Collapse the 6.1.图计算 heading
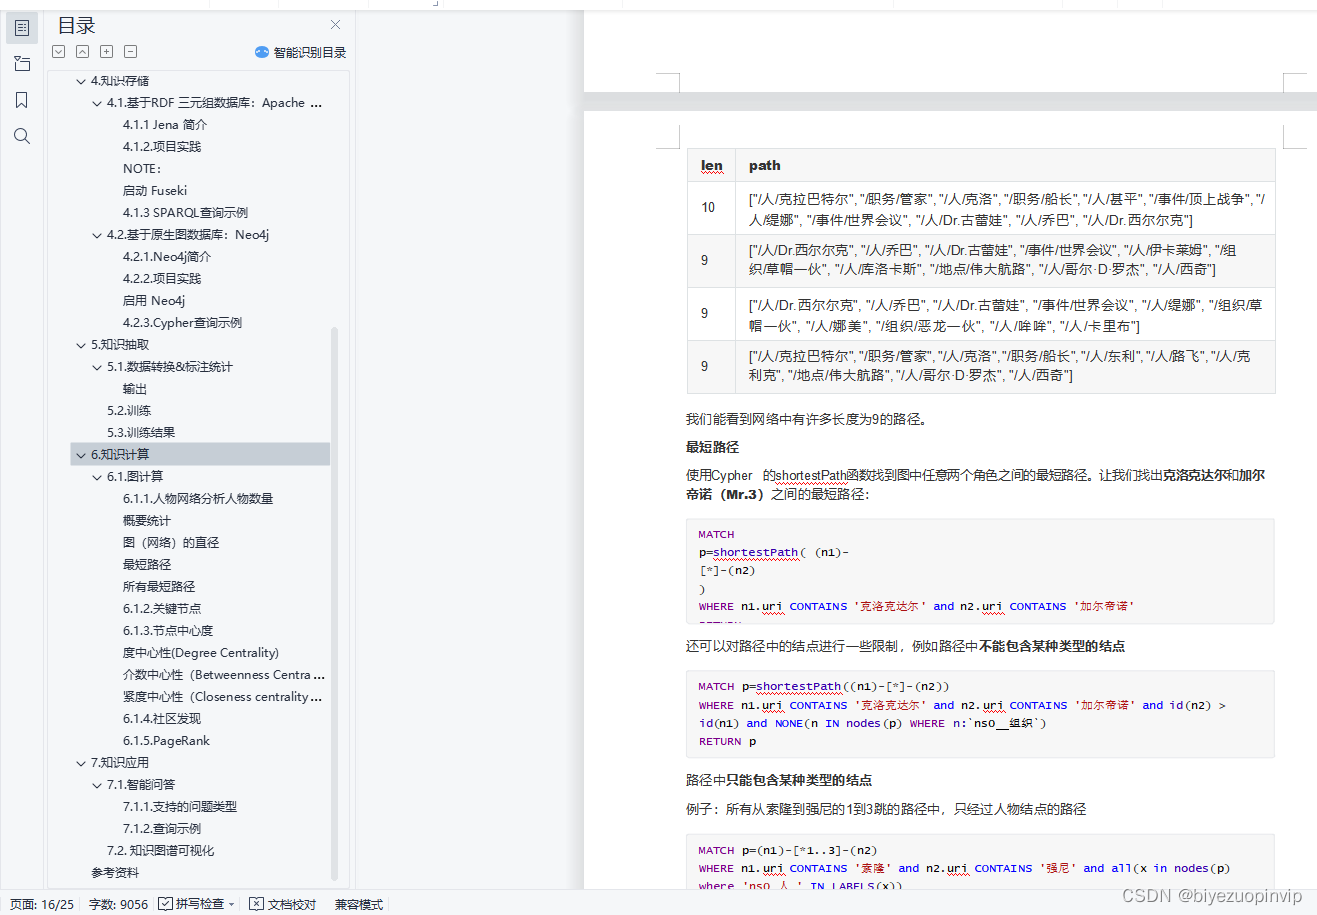Viewport: 1317px width, 915px height. [97, 477]
